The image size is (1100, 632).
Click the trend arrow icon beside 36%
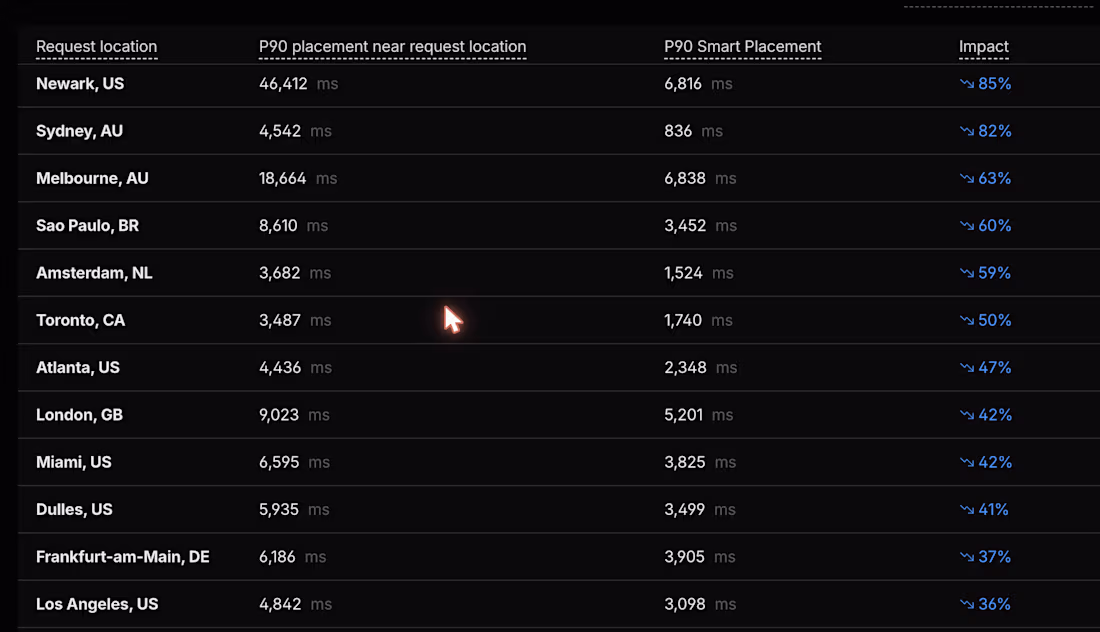[967, 604]
